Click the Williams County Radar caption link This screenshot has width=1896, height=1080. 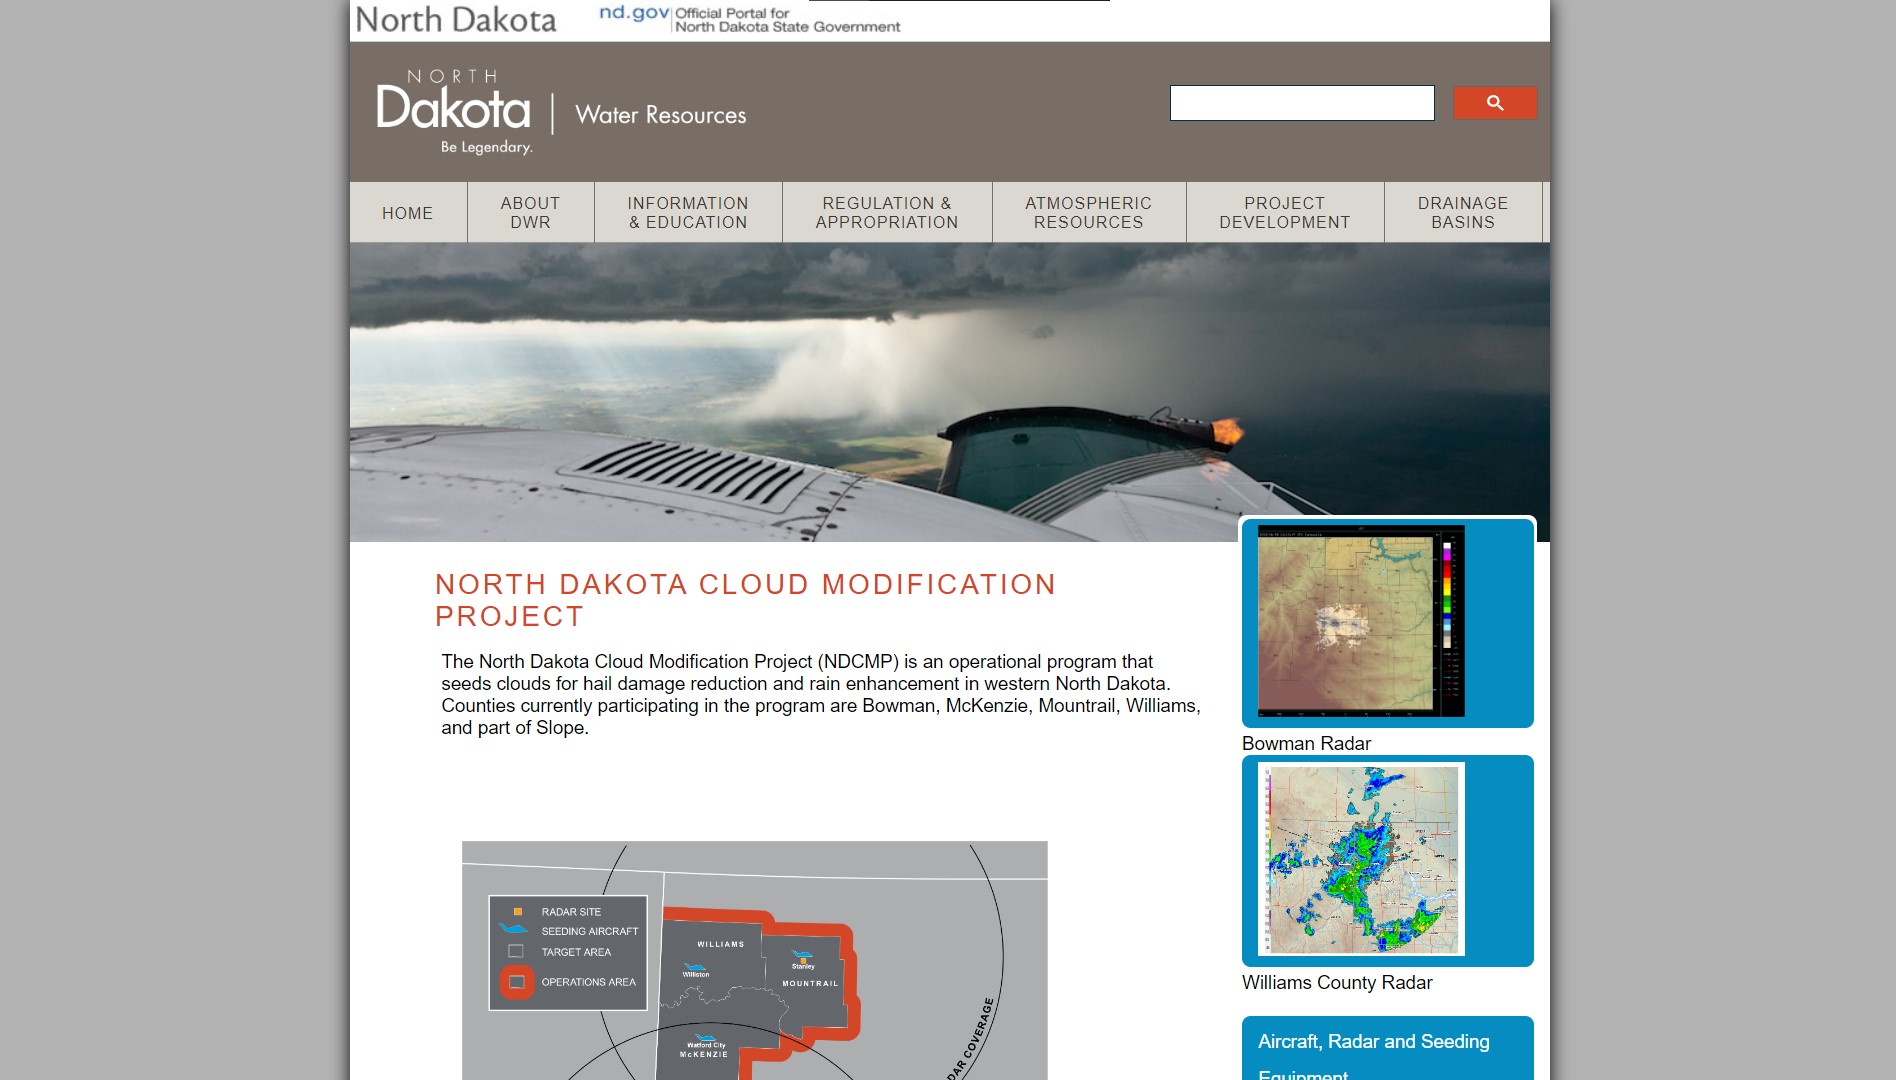(x=1336, y=982)
